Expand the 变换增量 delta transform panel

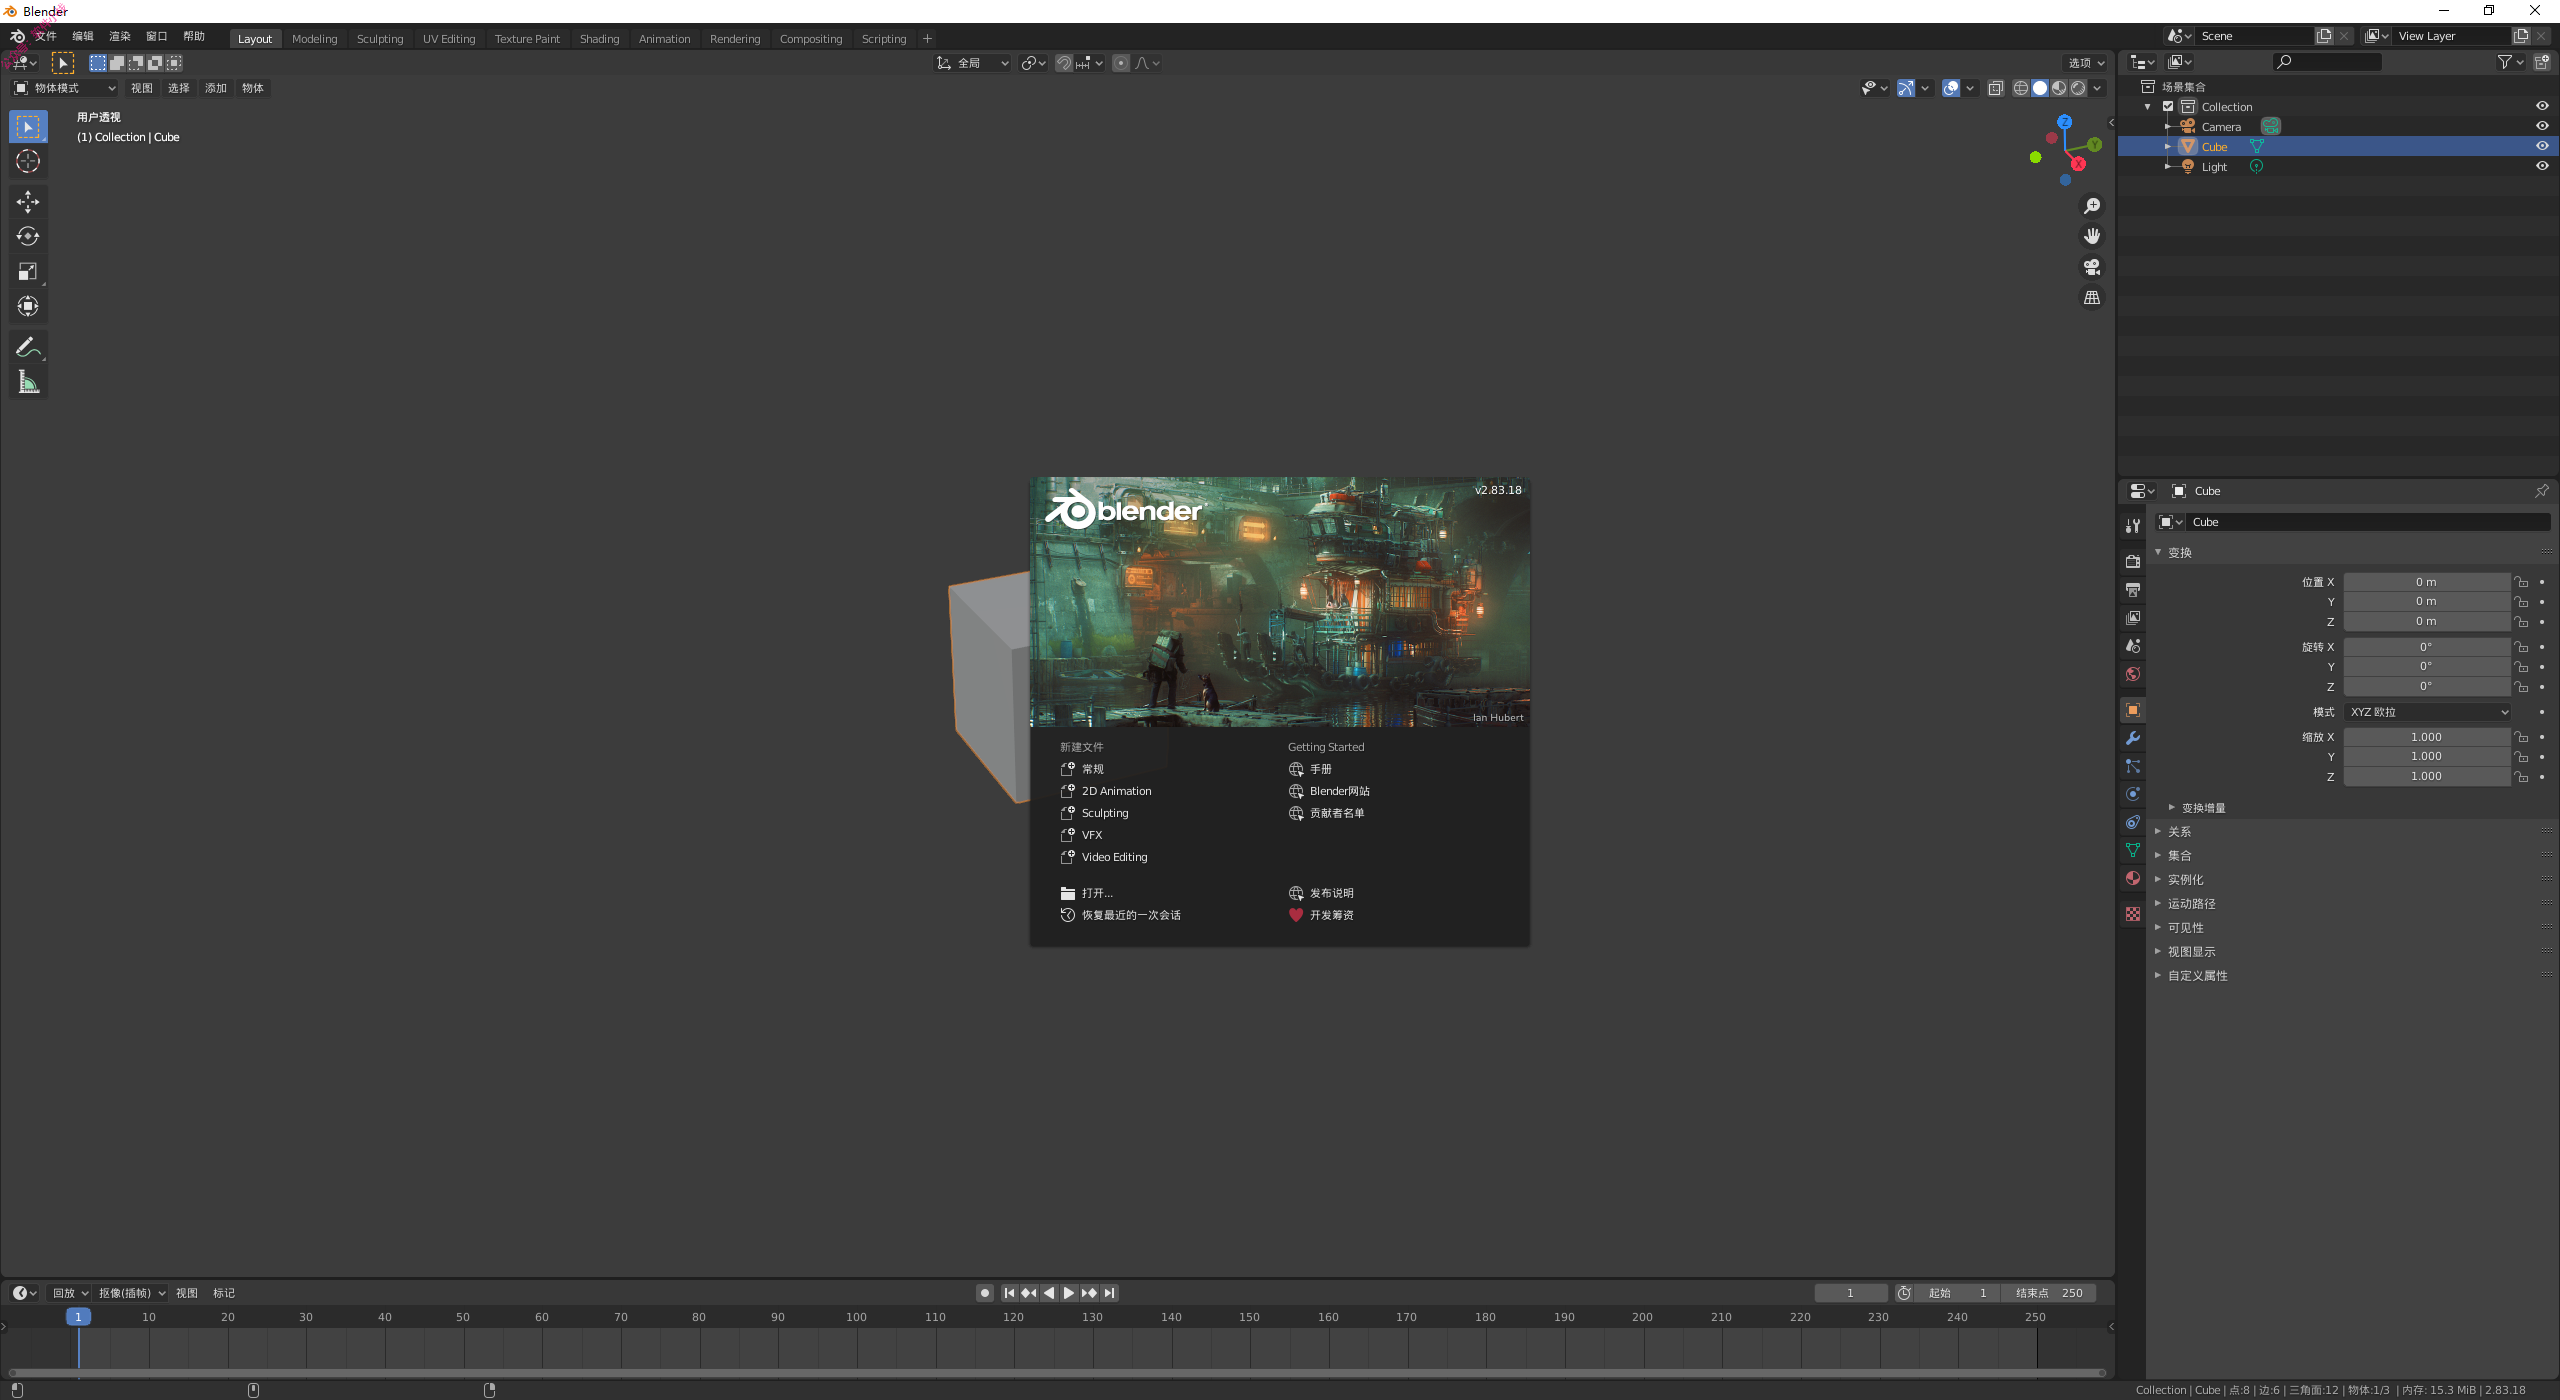[x=2203, y=808]
